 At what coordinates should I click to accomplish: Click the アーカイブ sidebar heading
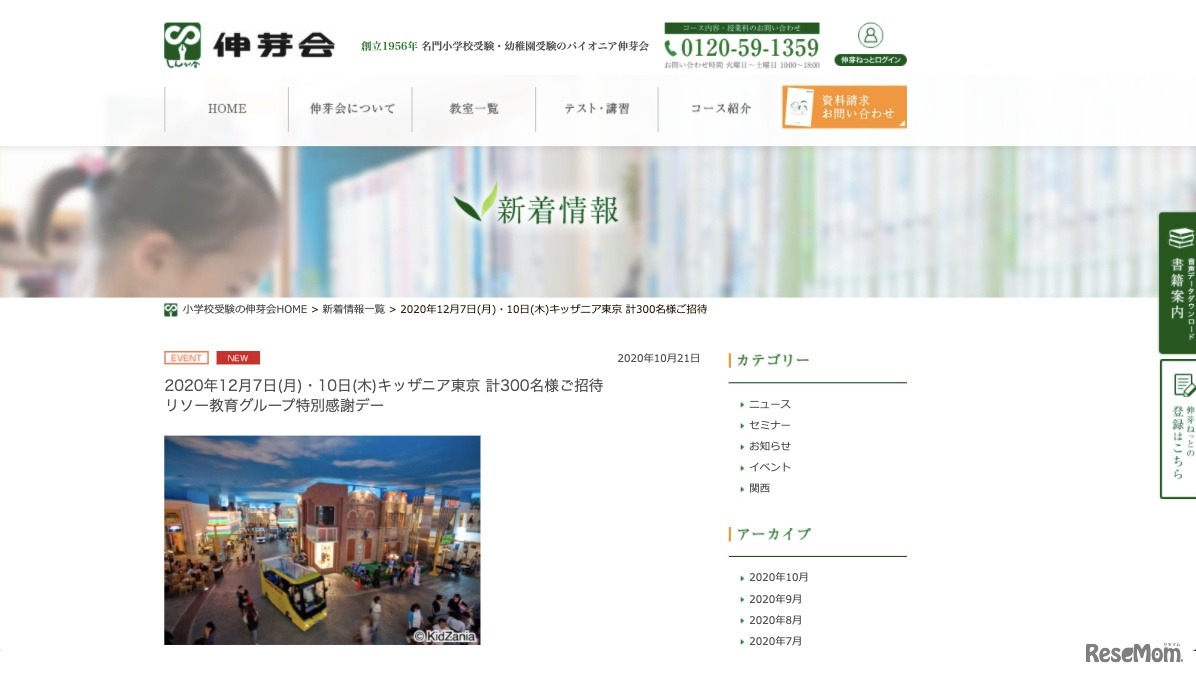pos(773,534)
